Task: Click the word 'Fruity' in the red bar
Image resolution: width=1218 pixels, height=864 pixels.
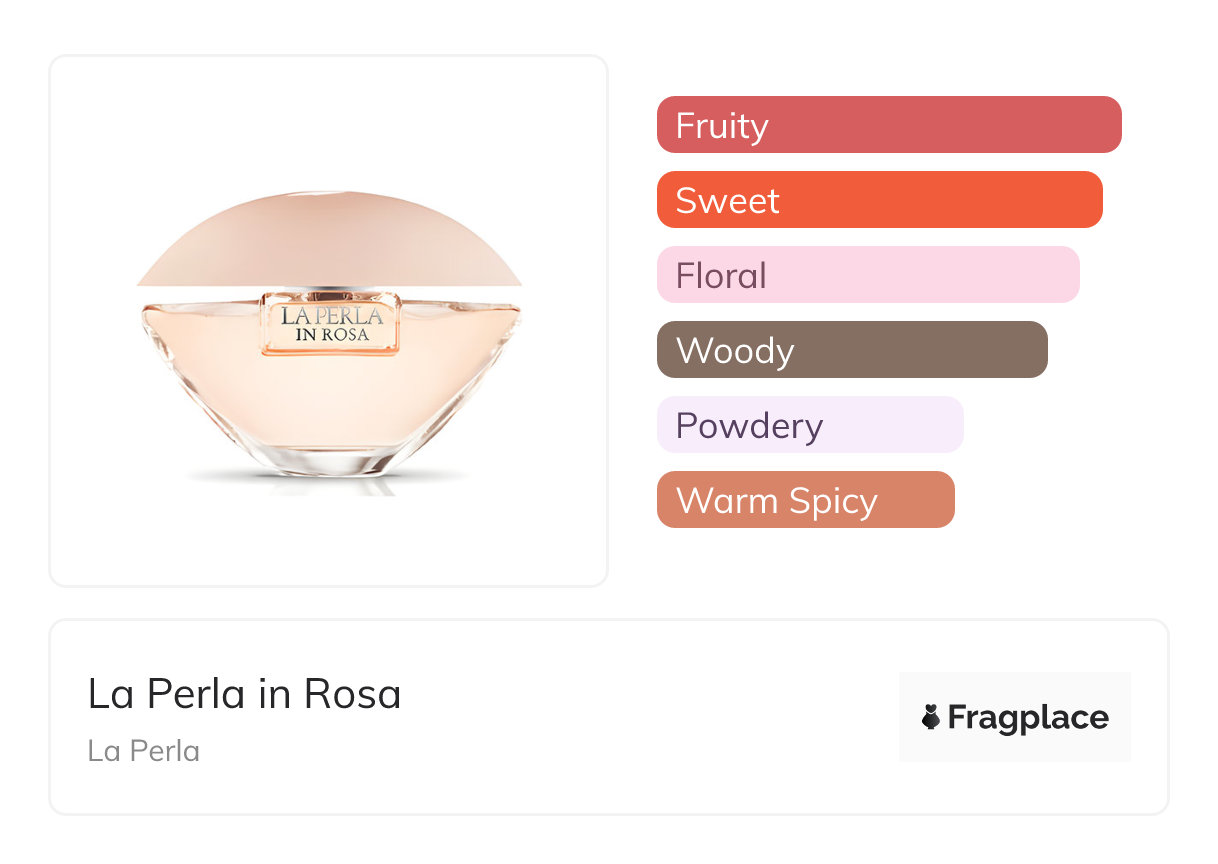Action: click(722, 126)
